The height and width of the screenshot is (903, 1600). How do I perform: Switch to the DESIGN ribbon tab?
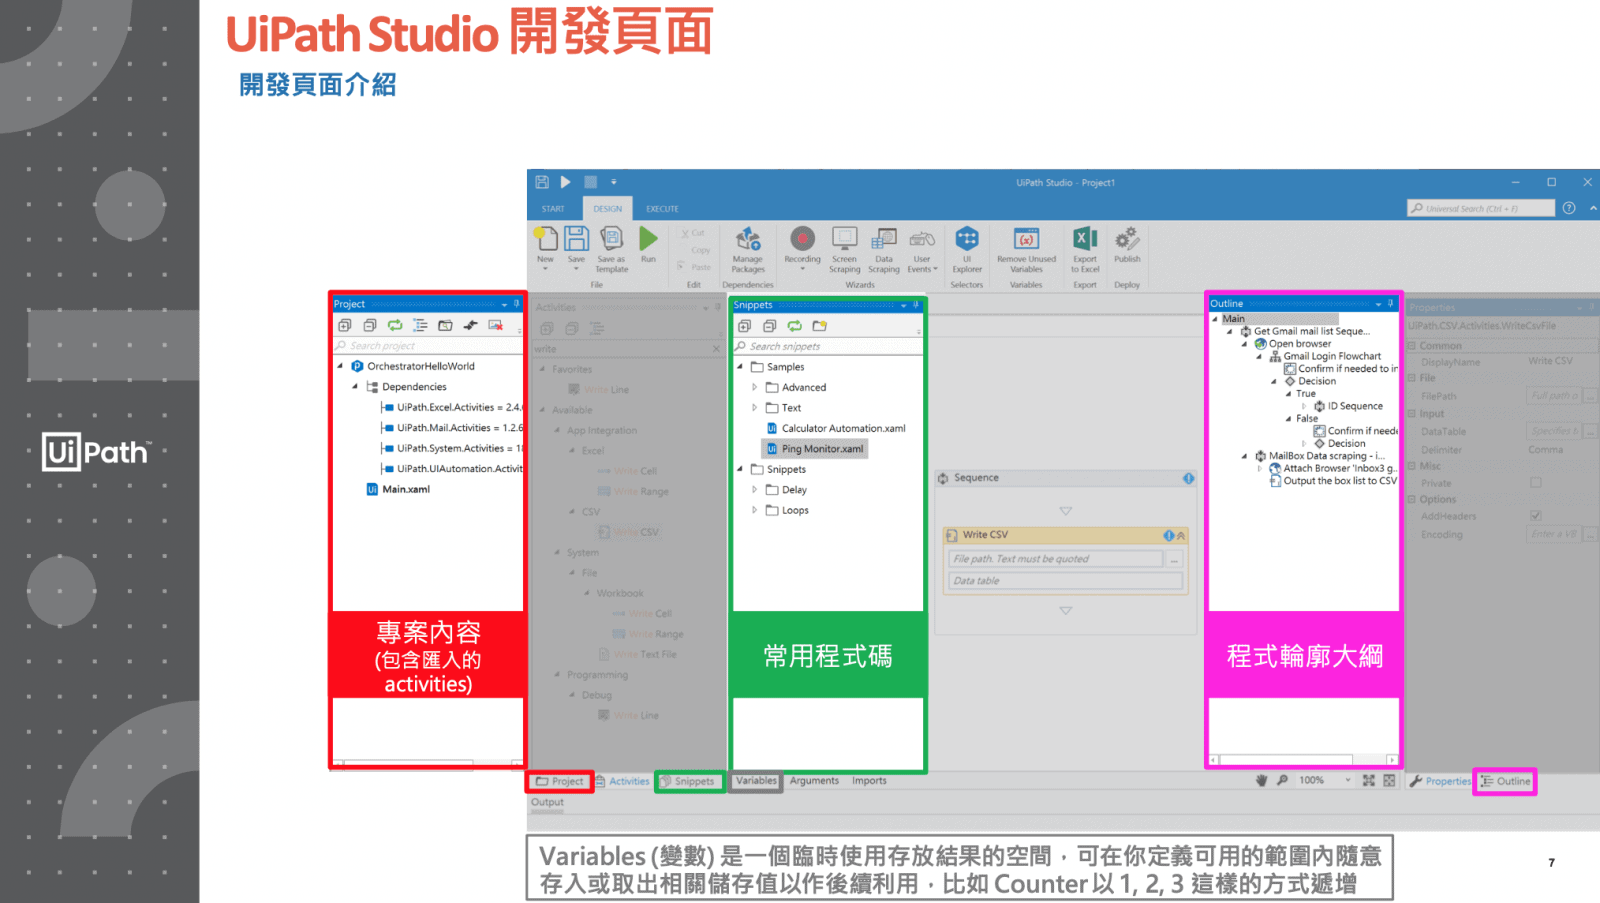pyautogui.click(x=607, y=209)
